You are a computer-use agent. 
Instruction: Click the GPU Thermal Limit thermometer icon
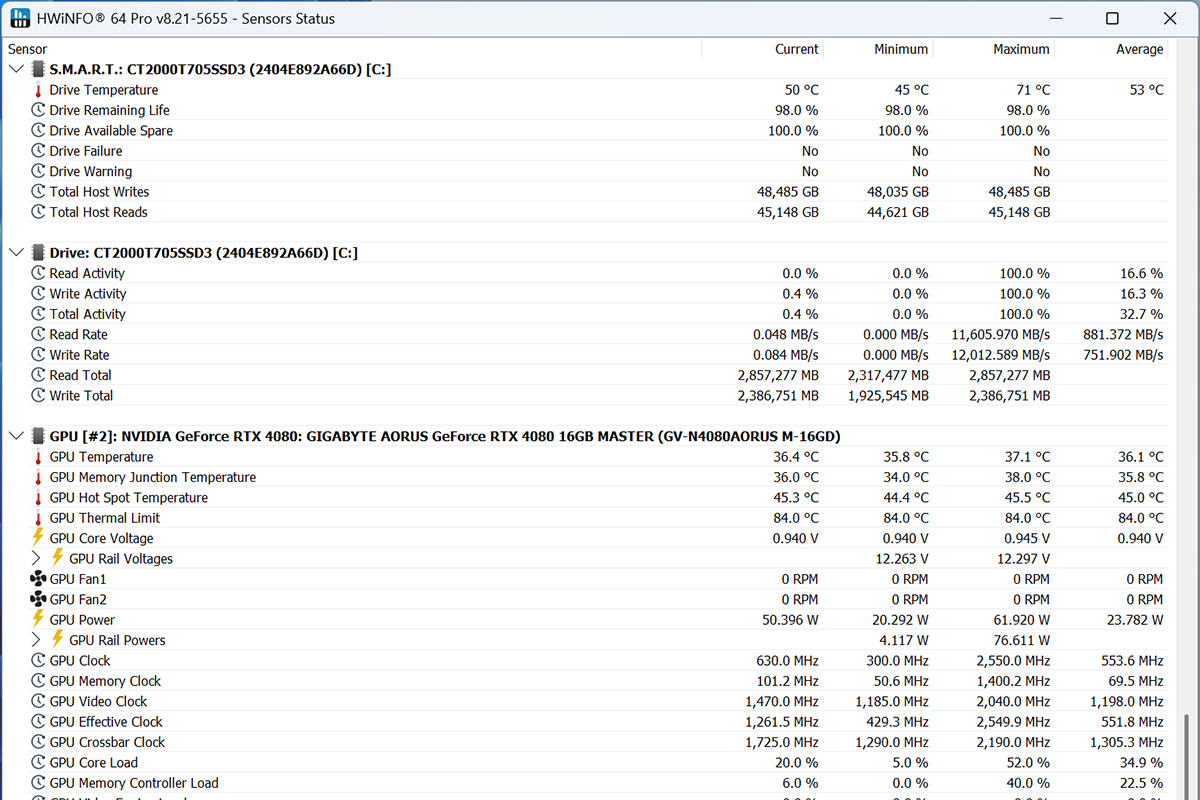pos(39,518)
